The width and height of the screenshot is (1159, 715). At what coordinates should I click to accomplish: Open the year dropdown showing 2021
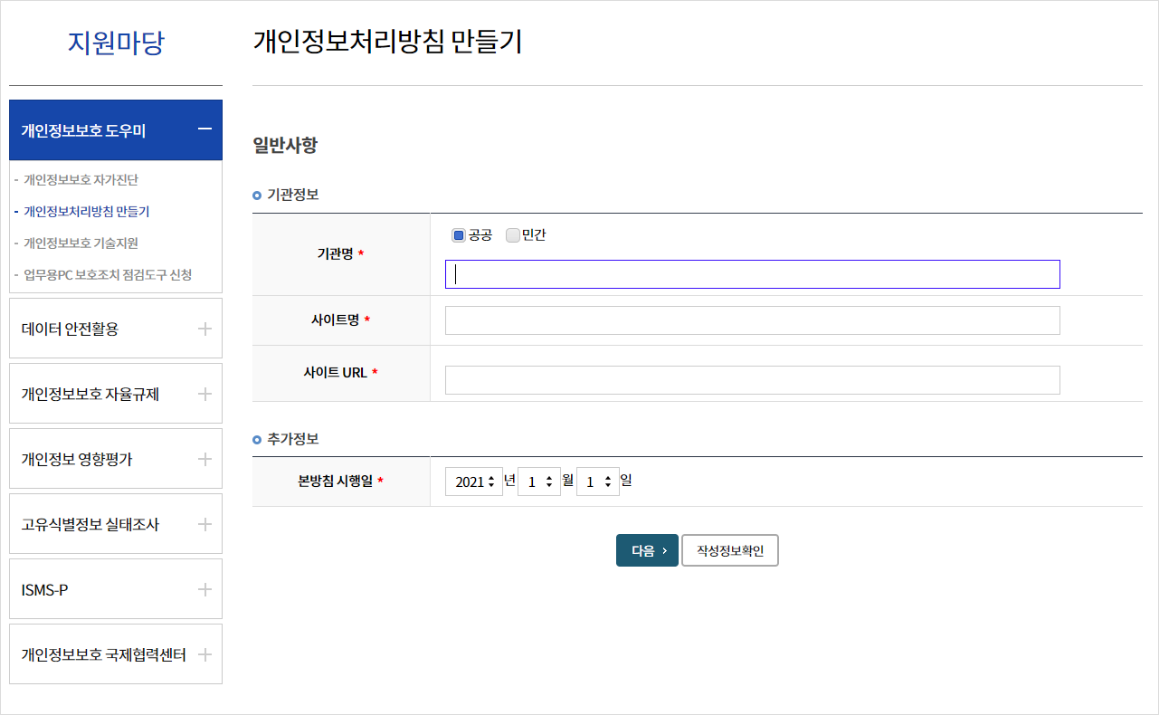tap(472, 482)
